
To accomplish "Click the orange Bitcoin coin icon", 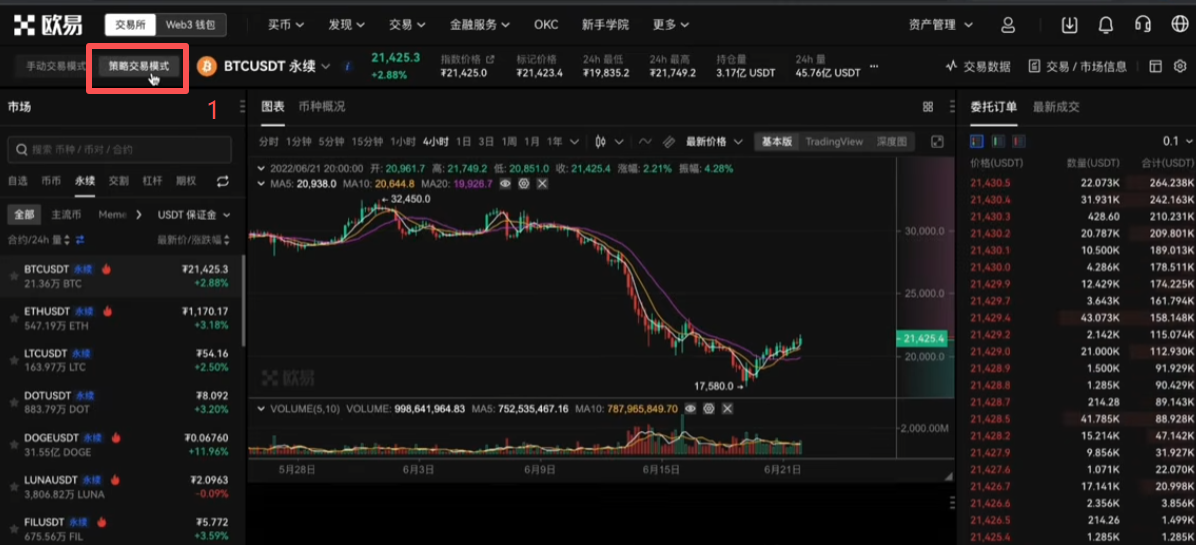I will click(207, 66).
